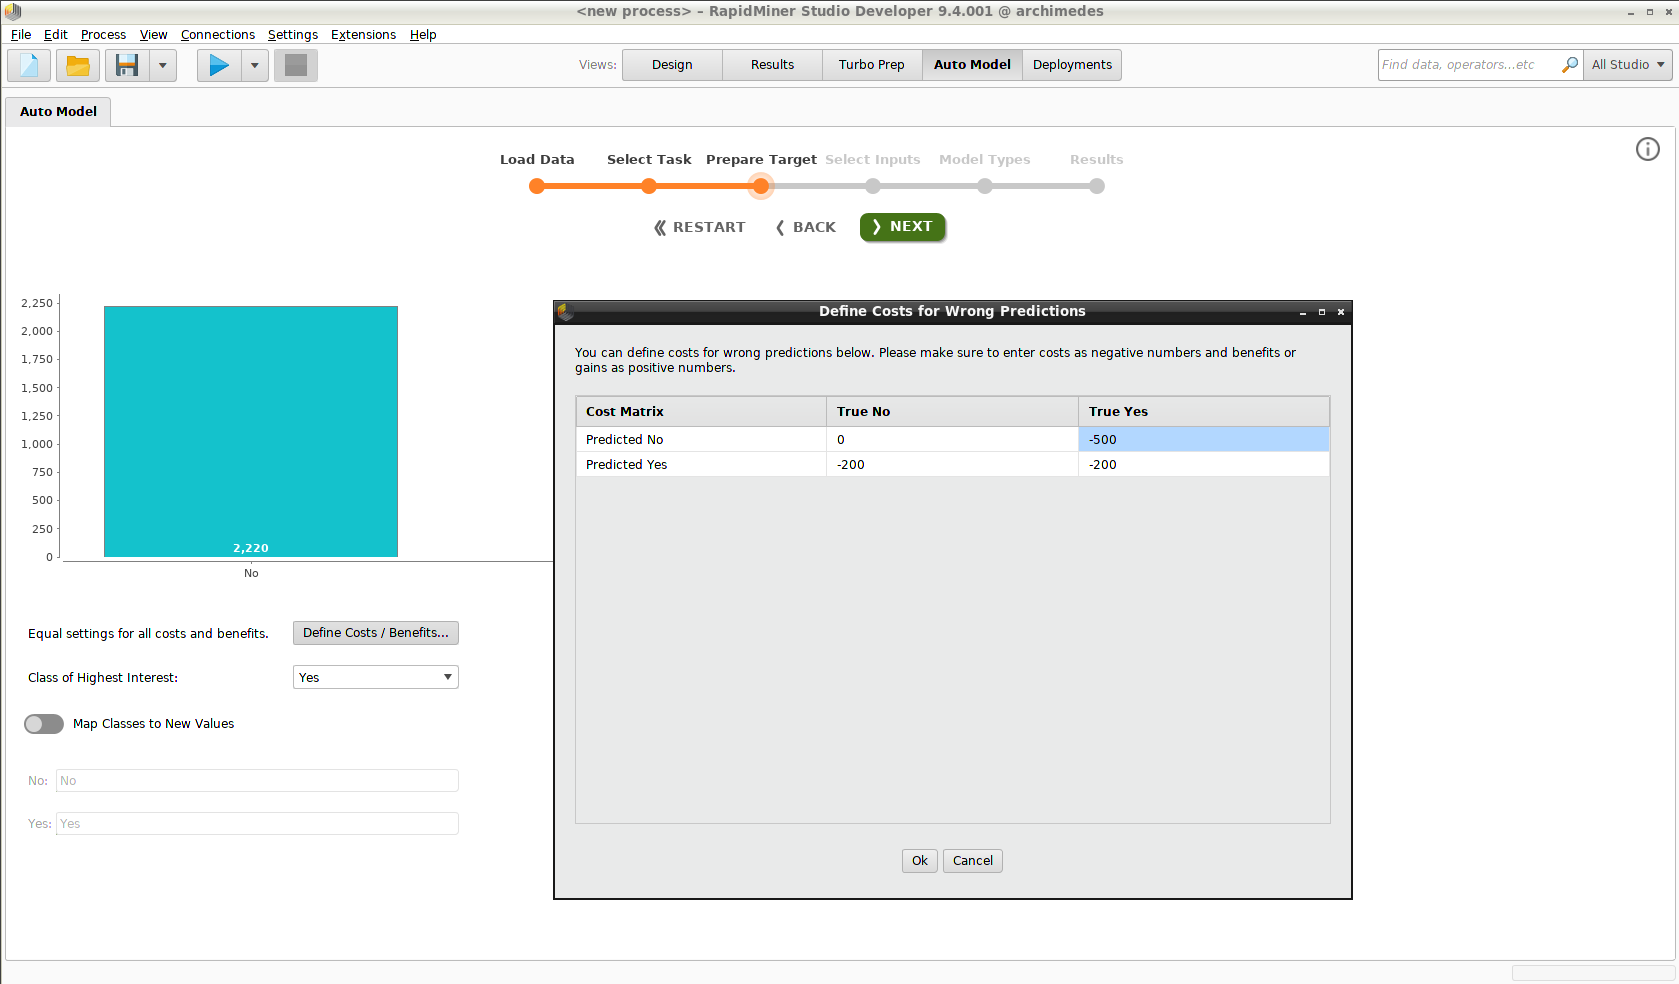
Task: Select Predicted Yes / True No -200 cell
Action: click(952, 465)
